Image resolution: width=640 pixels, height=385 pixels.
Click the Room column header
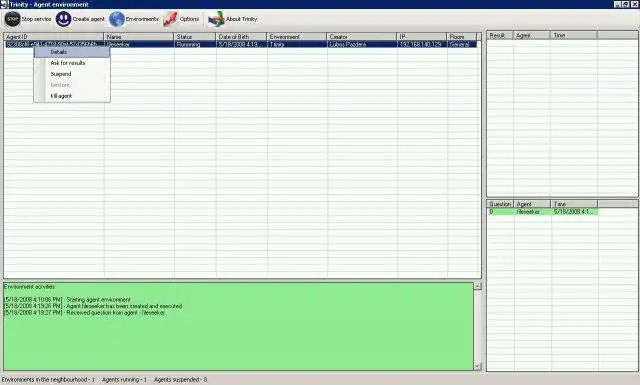tap(462, 37)
